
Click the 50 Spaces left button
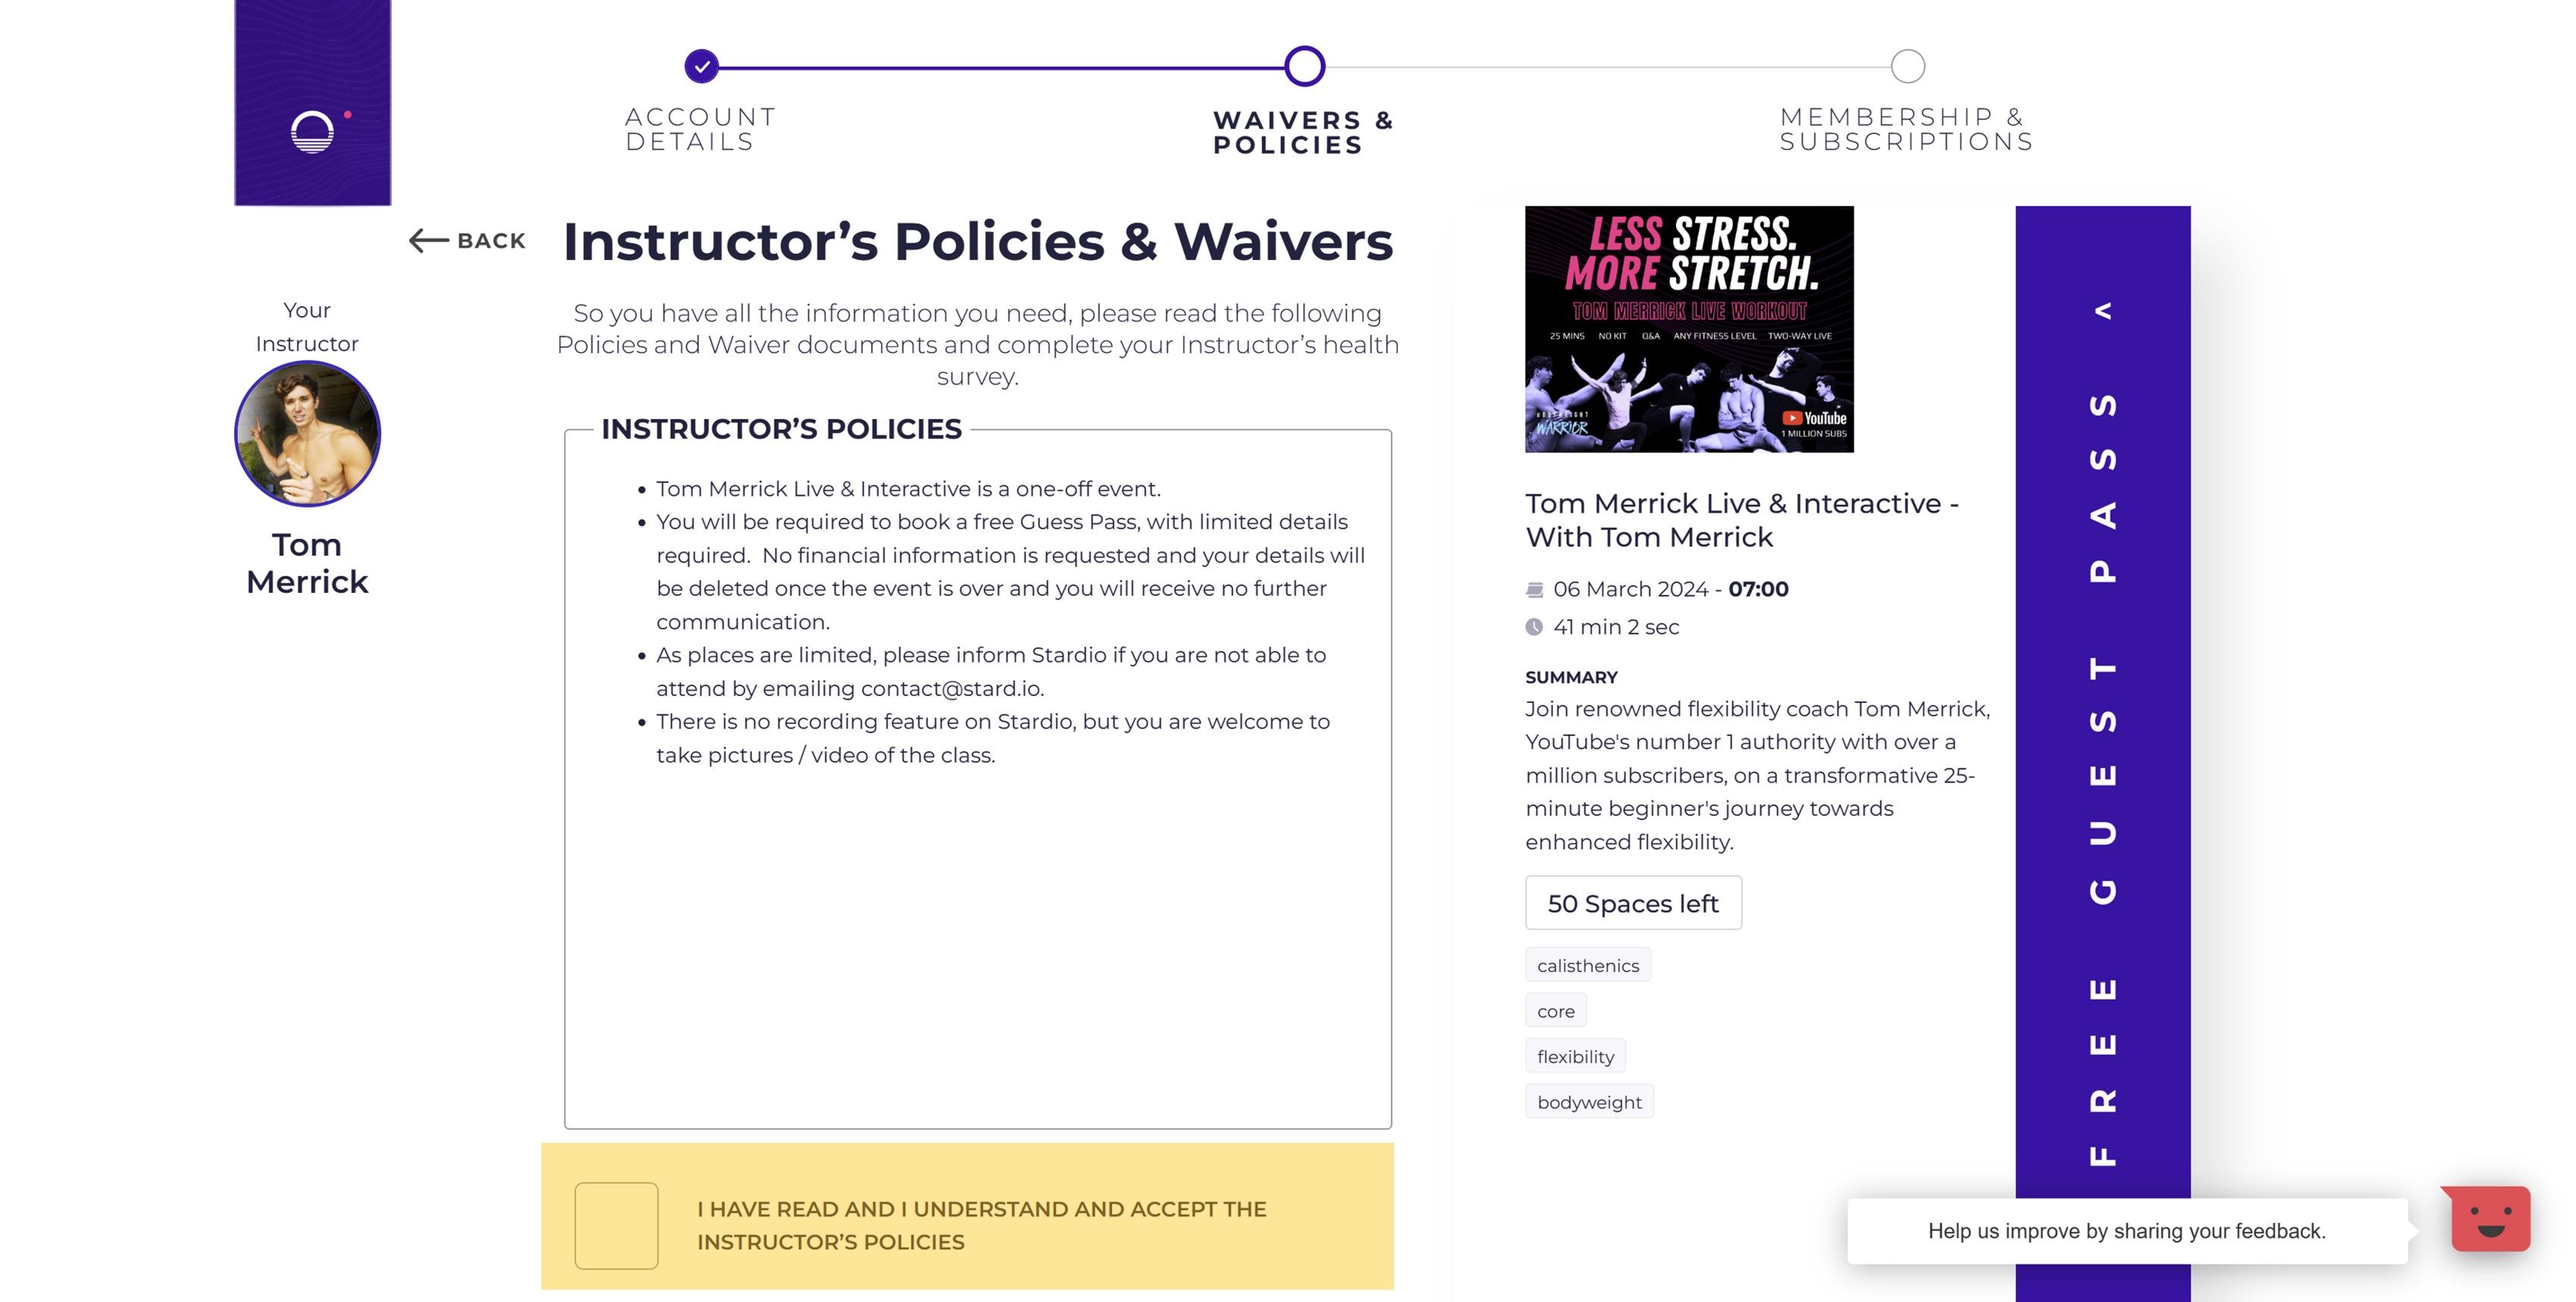[1633, 903]
